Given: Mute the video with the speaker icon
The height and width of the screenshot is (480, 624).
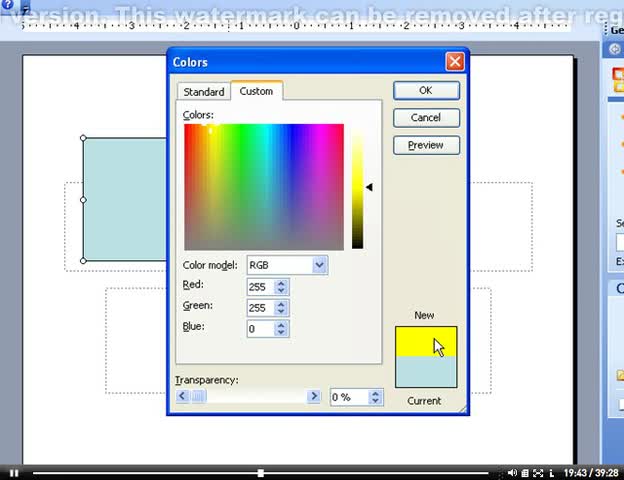Looking at the screenshot, I should click(x=512, y=472).
